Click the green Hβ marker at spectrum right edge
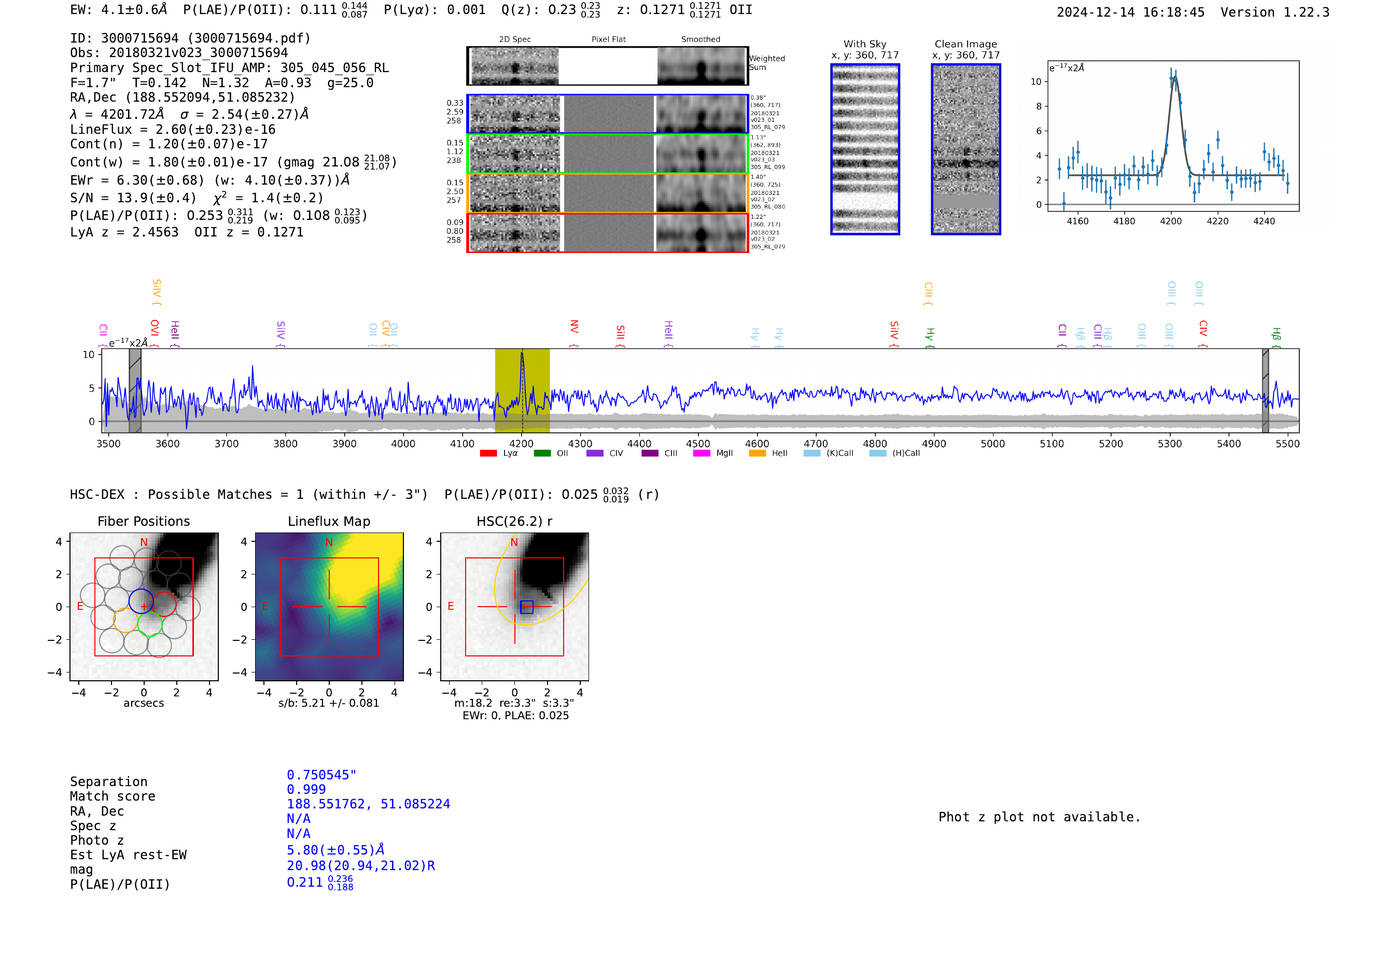Screen dimensions: 1400x953 click(x=1276, y=335)
